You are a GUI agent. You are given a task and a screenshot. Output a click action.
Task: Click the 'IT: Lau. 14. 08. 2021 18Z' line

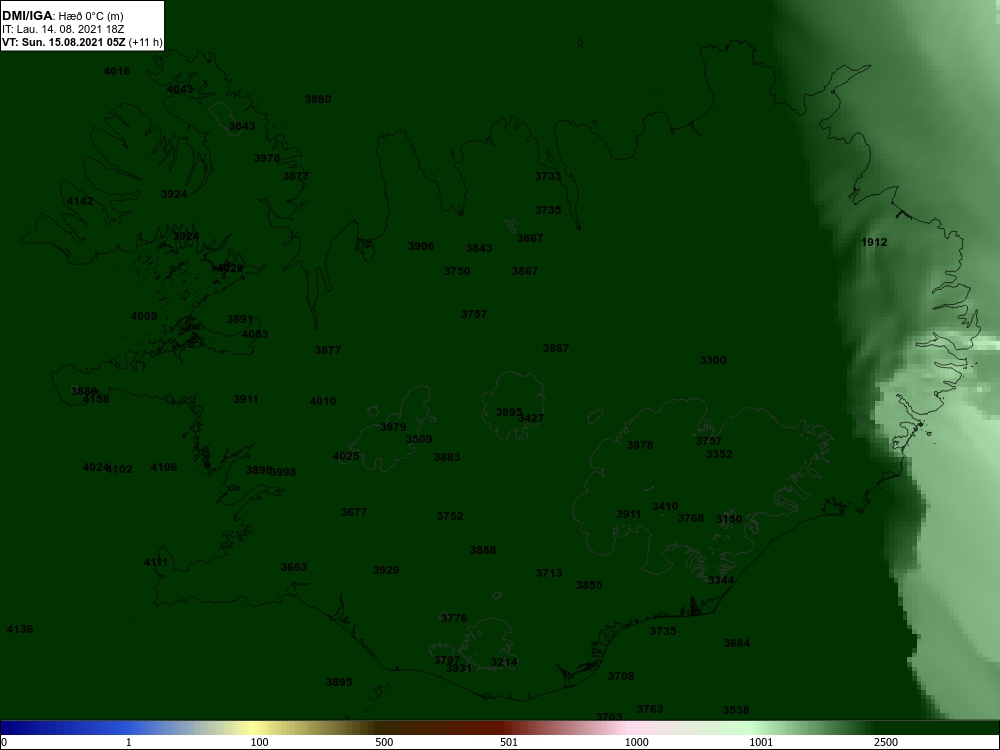pos(62,29)
